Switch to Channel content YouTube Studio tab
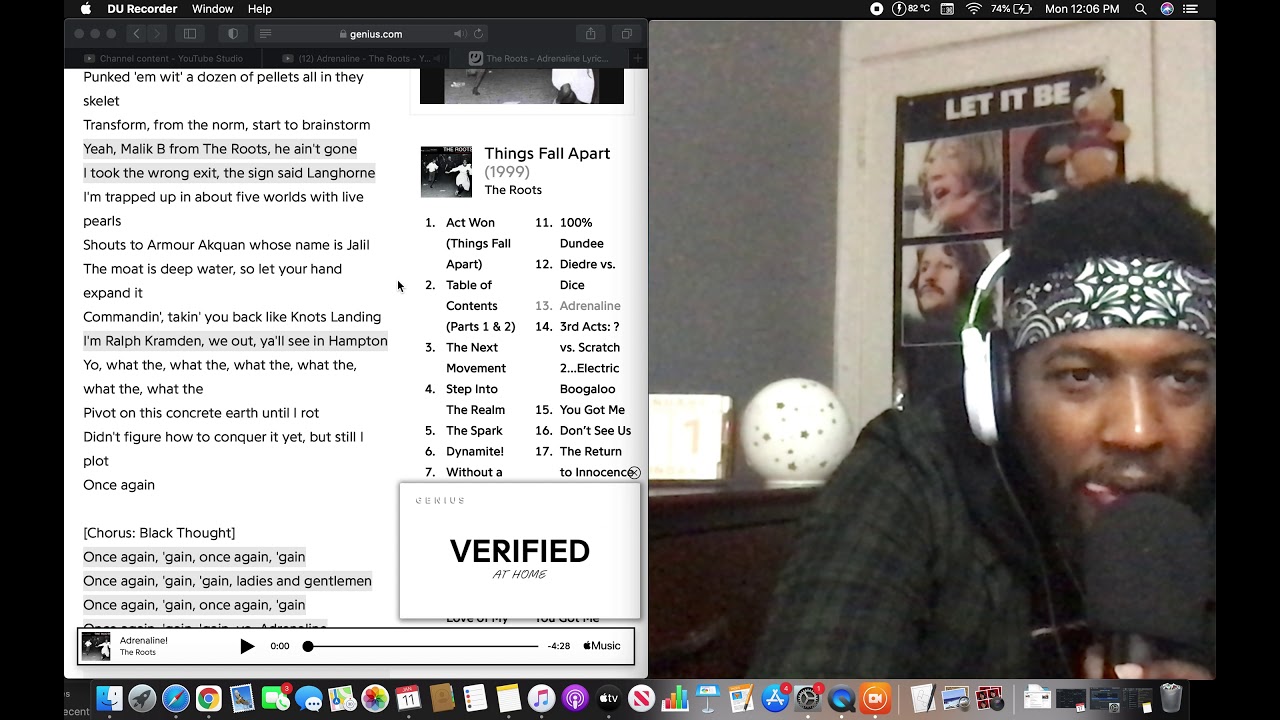 tap(165, 58)
